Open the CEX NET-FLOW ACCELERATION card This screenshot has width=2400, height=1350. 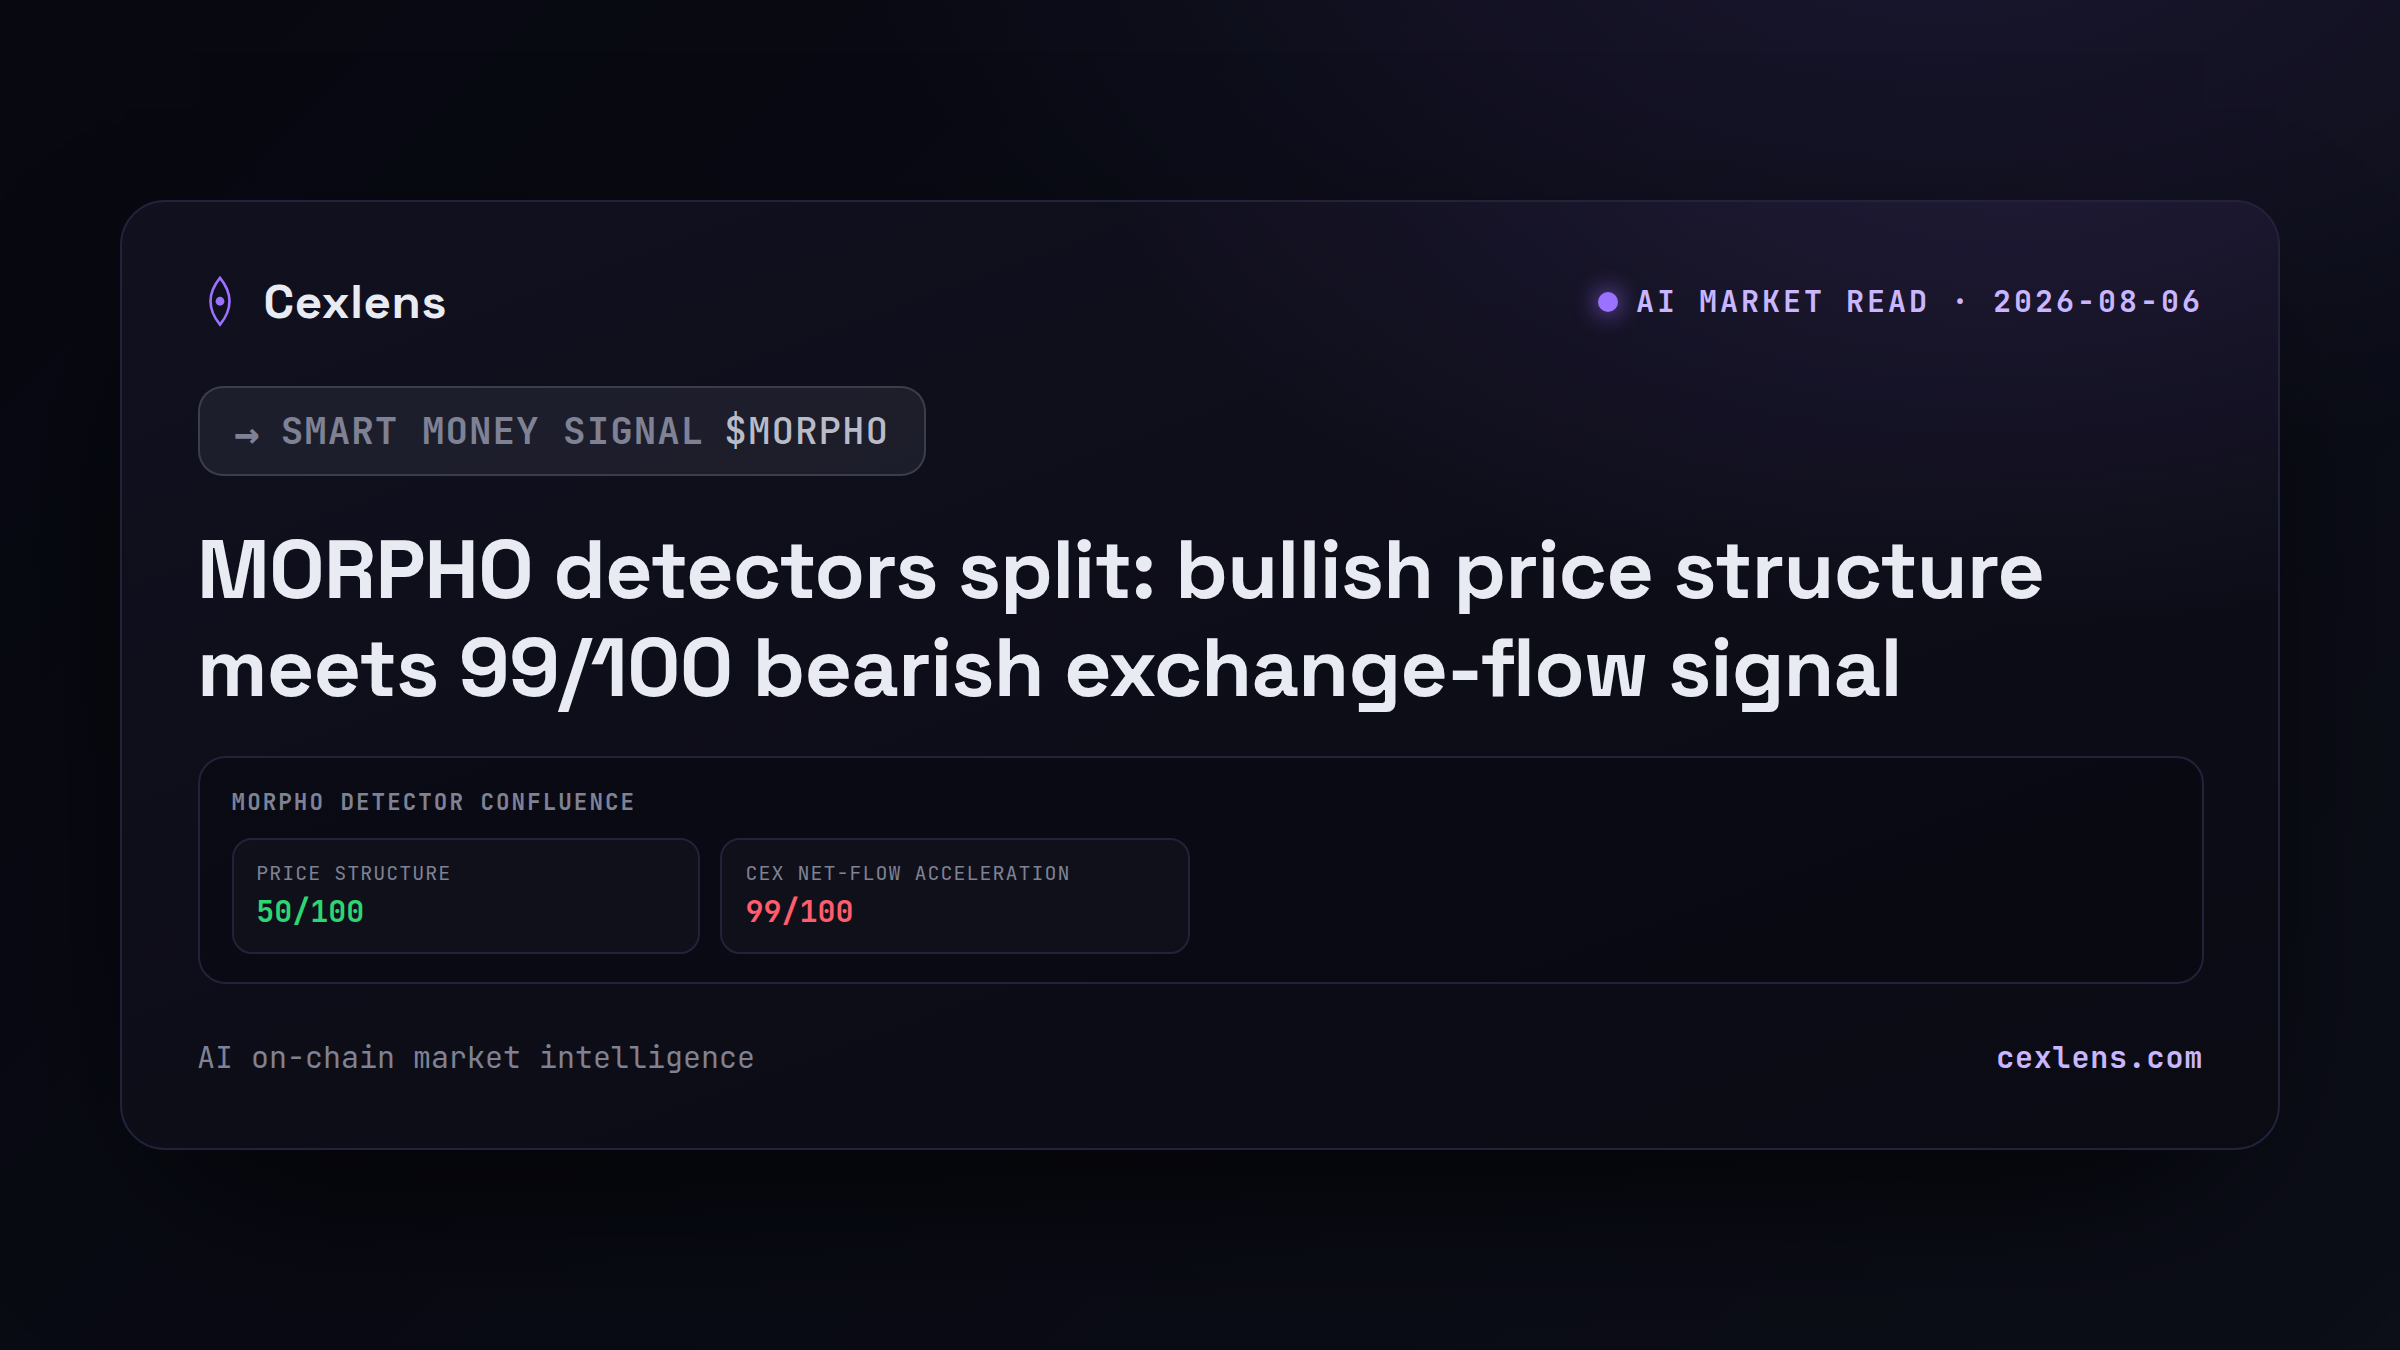click(x=954, y=896)
